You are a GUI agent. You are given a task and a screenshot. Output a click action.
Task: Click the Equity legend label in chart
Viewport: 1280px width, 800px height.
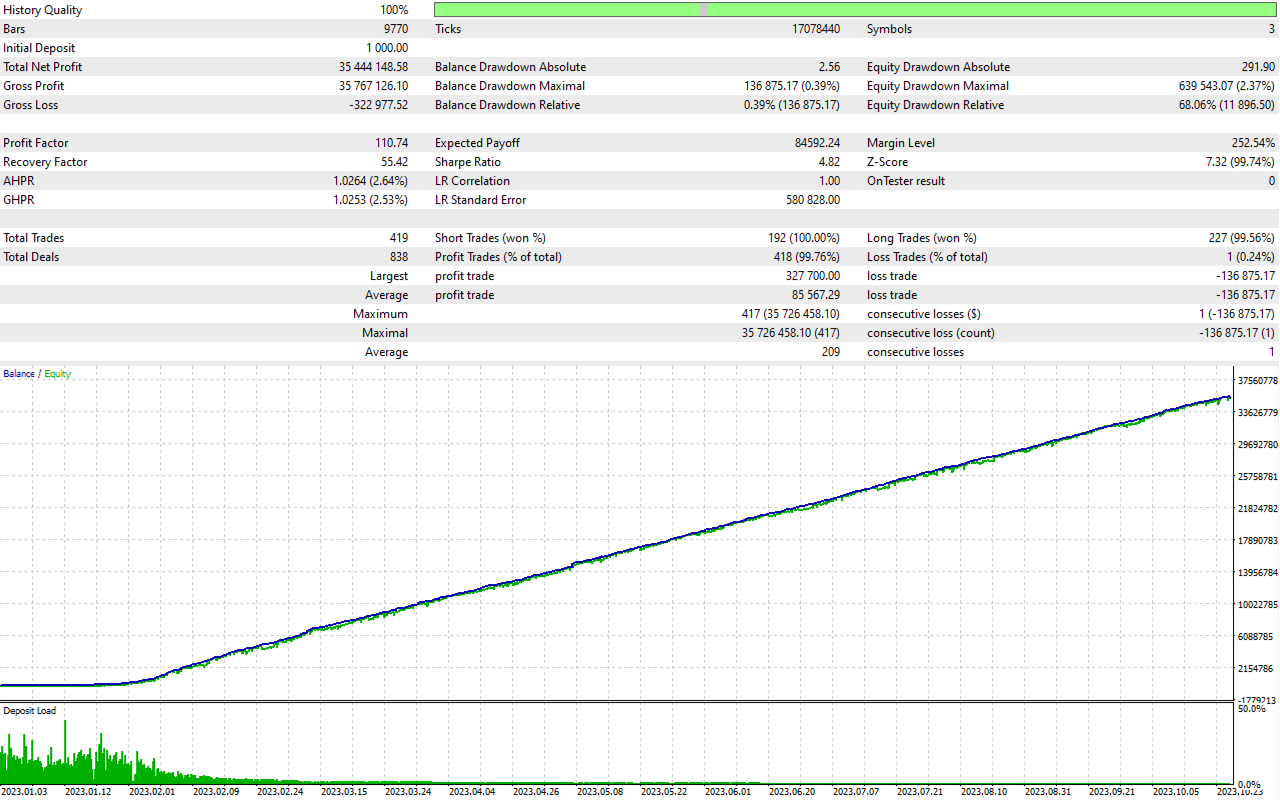click(57, 374)
